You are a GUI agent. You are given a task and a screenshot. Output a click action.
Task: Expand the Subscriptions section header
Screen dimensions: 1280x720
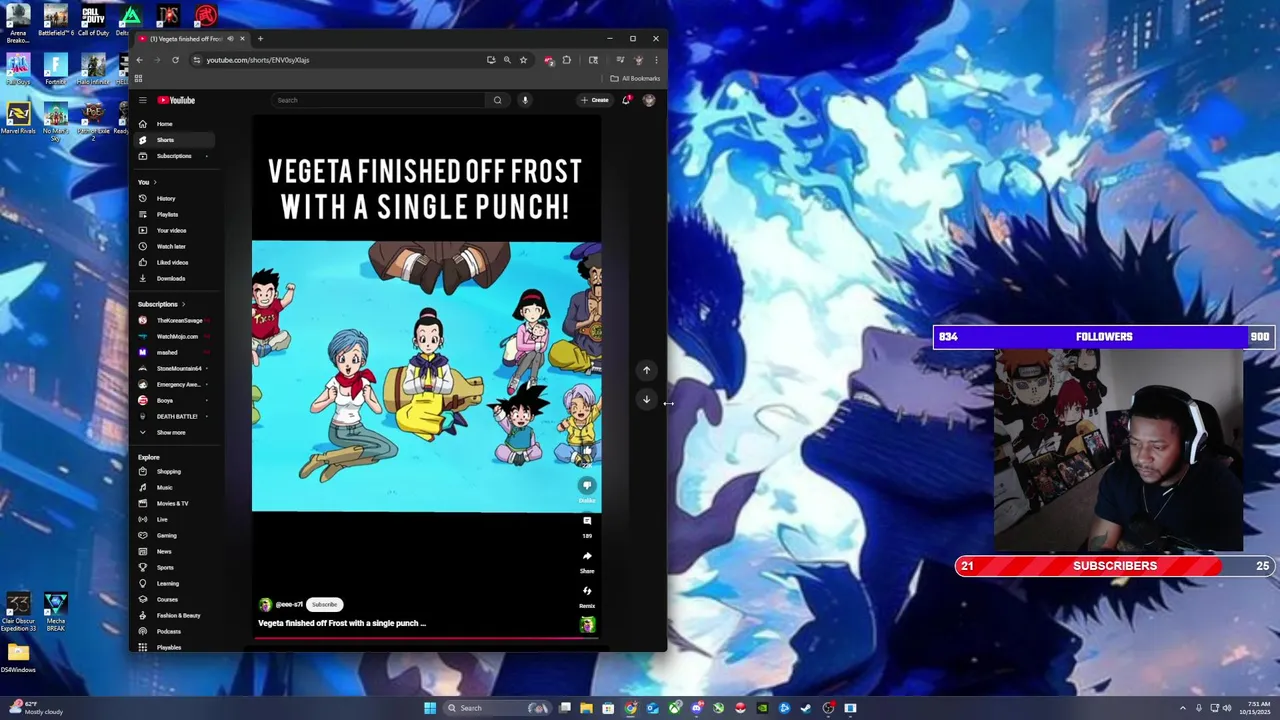pos(161,304)
